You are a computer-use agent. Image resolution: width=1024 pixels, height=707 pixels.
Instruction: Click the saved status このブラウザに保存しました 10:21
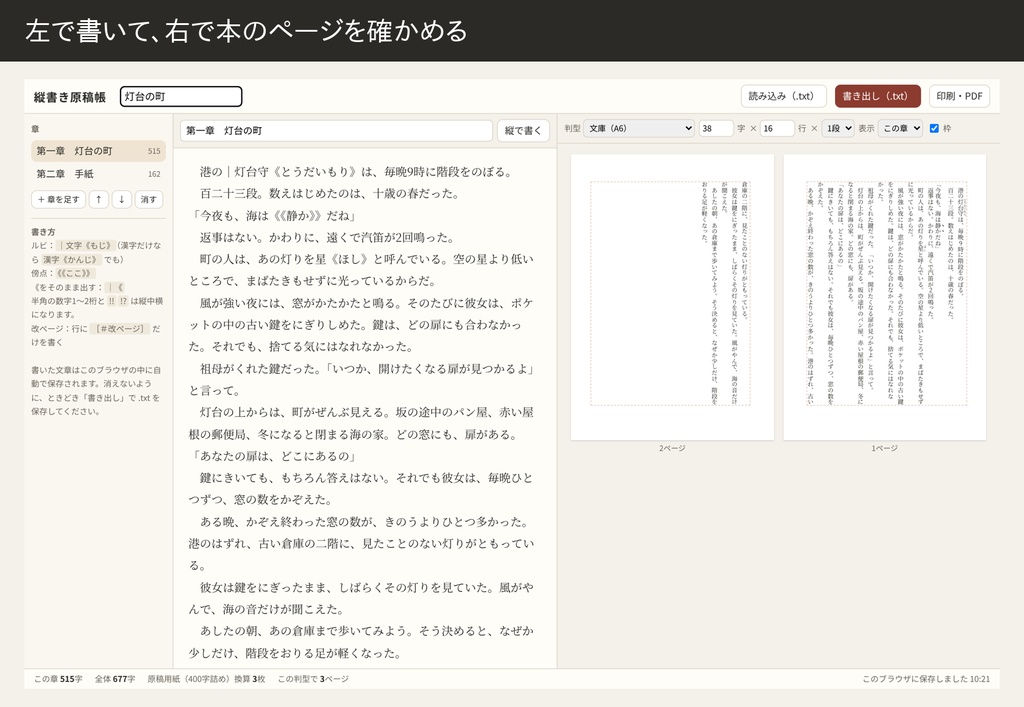[926, 679]
